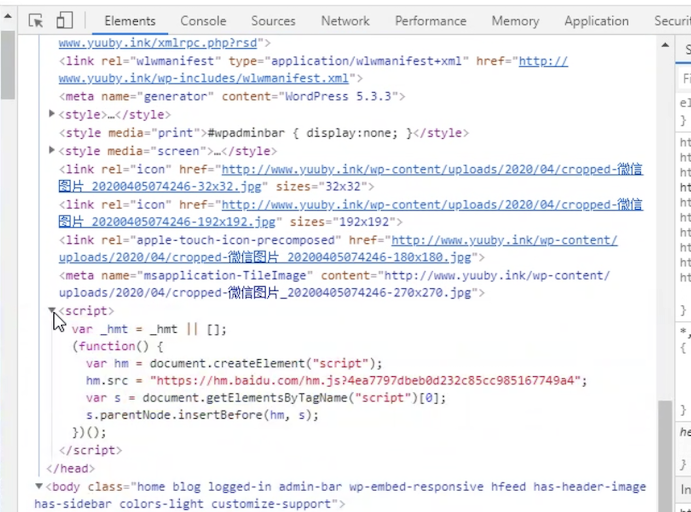Click the Elements panel scrollbar up arrow

tap(665, 45)
